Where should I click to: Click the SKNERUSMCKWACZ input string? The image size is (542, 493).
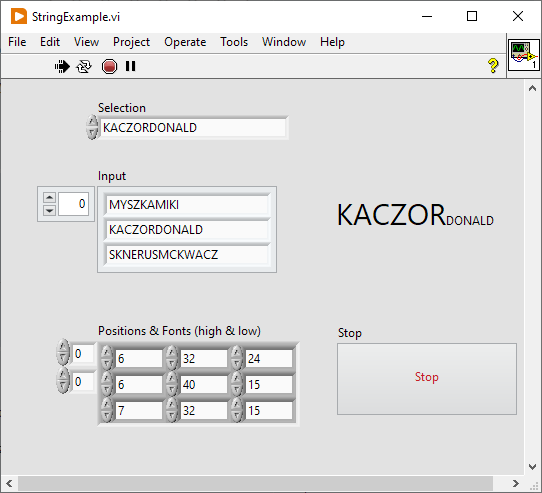[x=187, y=255]
